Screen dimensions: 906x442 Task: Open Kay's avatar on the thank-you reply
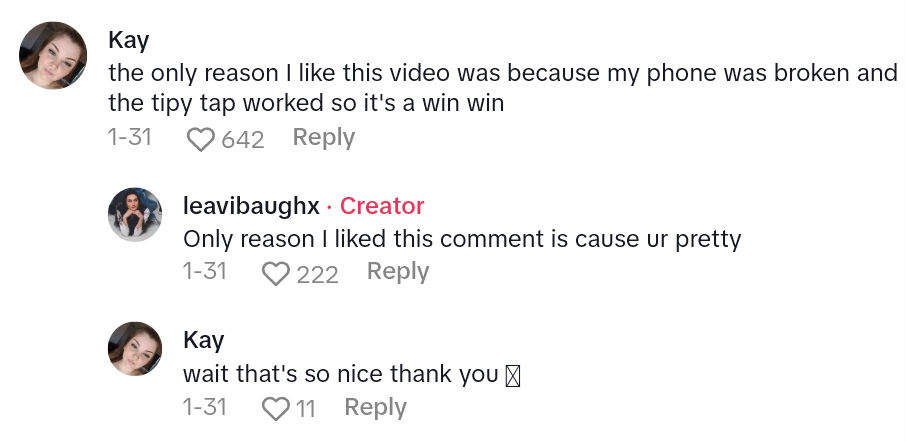click(x=134, y=349)
